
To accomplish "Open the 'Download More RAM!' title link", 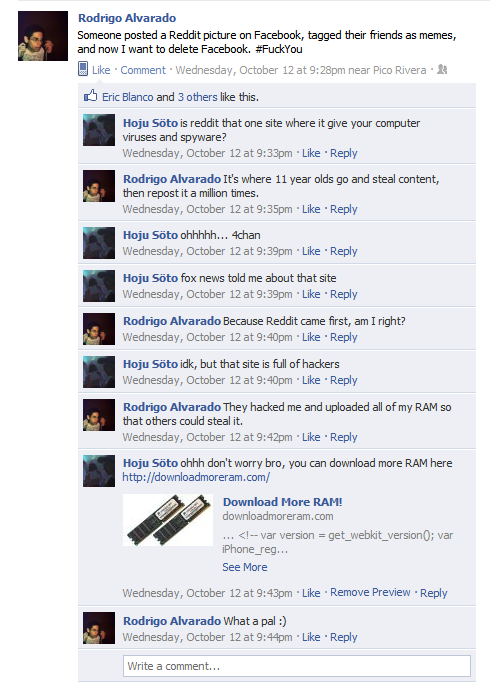I will point(283,502).
